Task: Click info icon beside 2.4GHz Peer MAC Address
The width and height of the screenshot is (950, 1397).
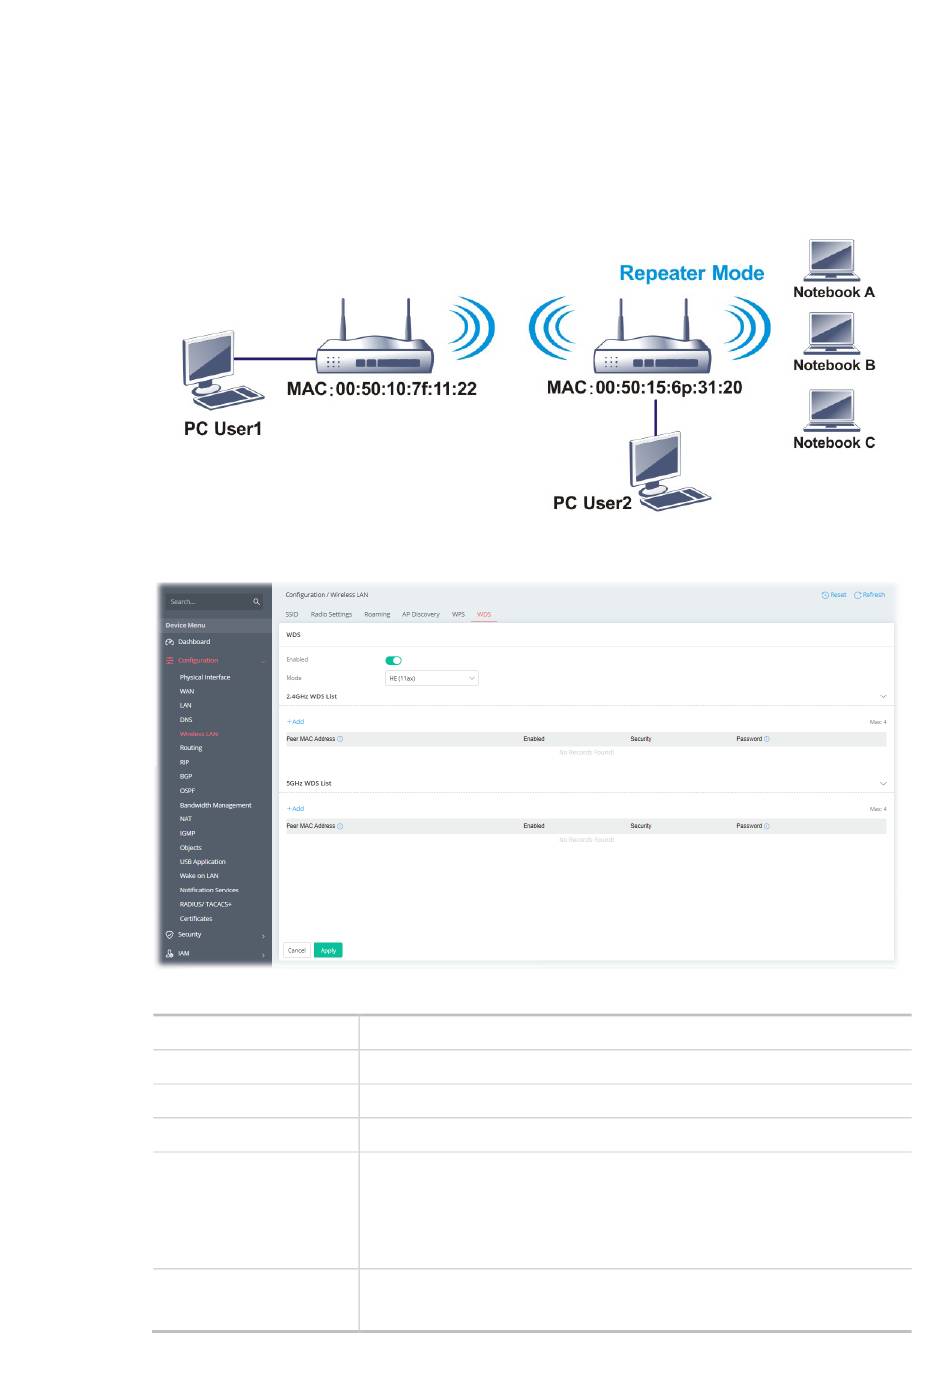Action: point(340,739)
